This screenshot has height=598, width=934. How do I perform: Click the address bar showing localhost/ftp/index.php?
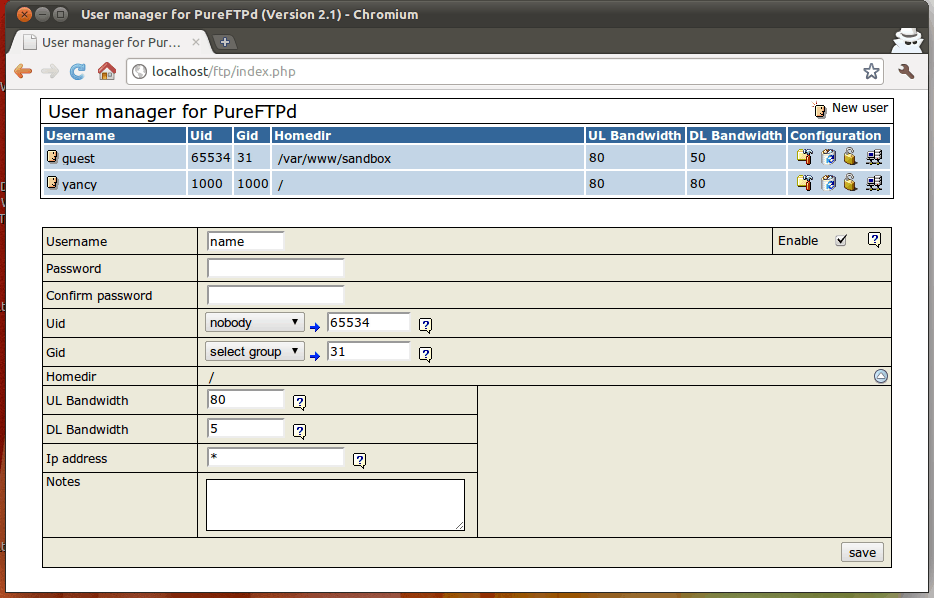point(504,71)
